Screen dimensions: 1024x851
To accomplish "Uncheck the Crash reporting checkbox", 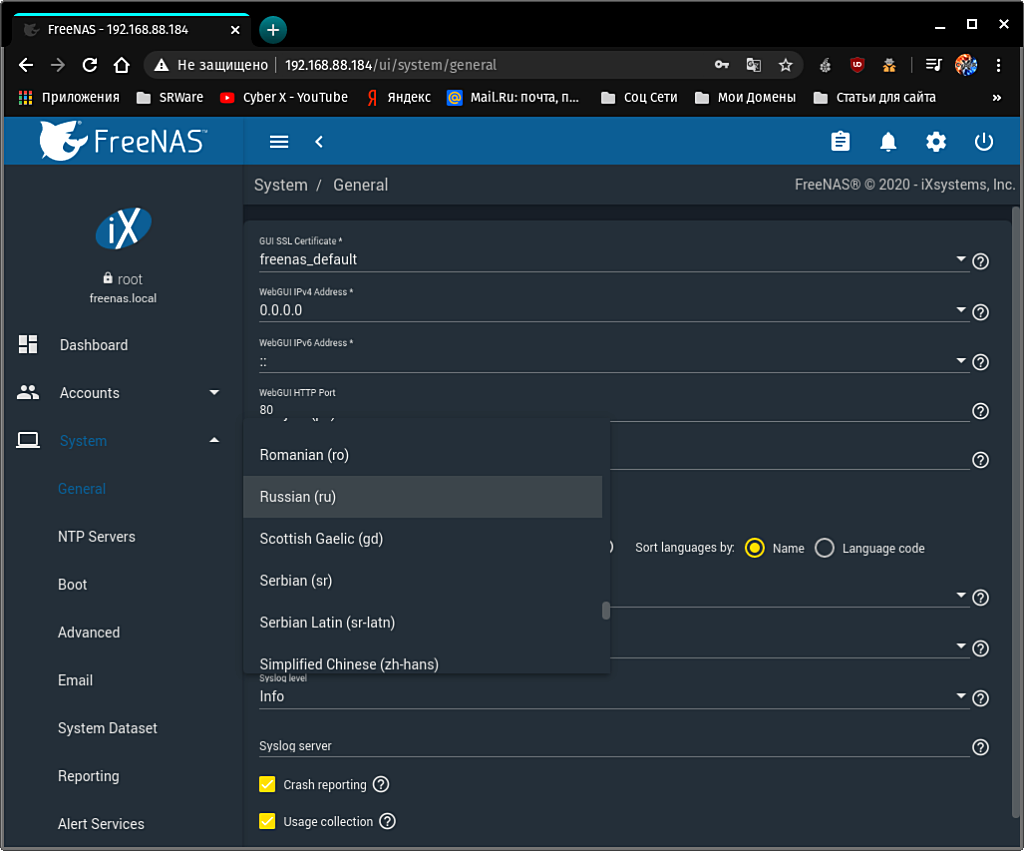I will point(267,784).
